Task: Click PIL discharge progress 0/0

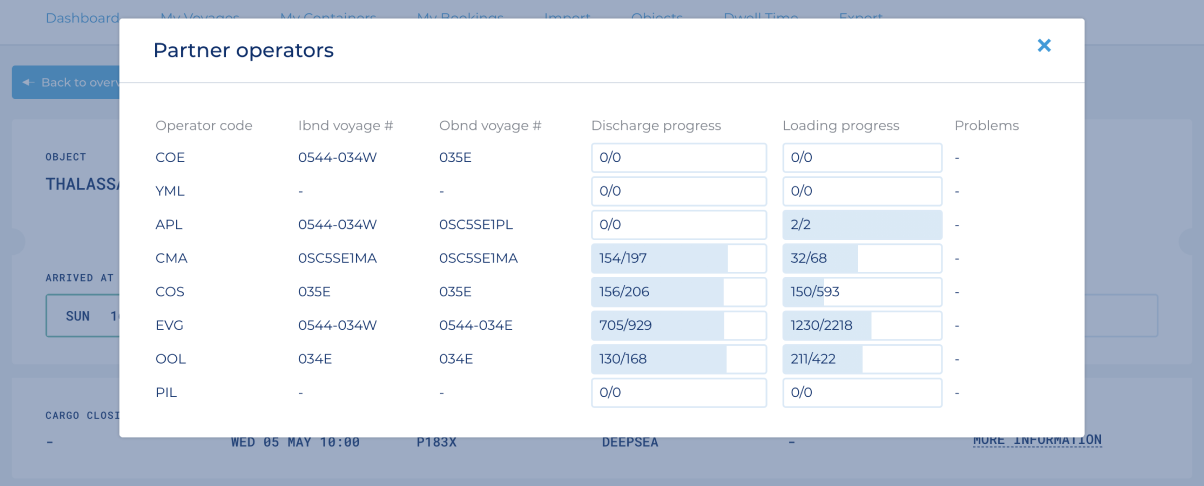Action: point(679,392)
